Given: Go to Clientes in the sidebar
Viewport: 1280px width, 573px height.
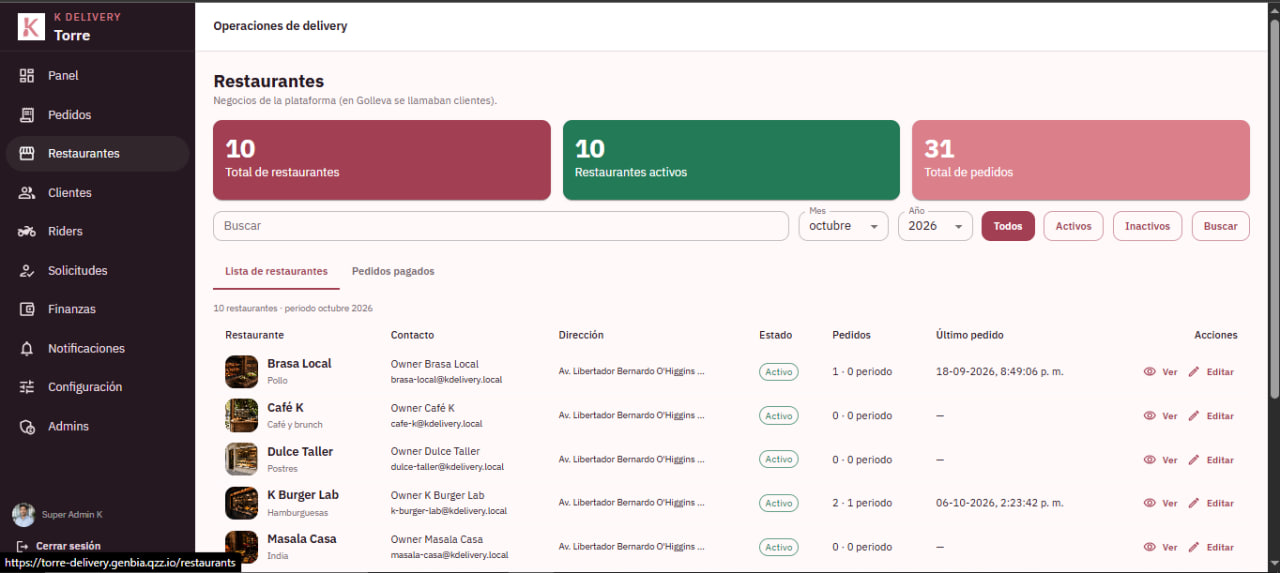Looking at the screenshot, I should [97, 193].
